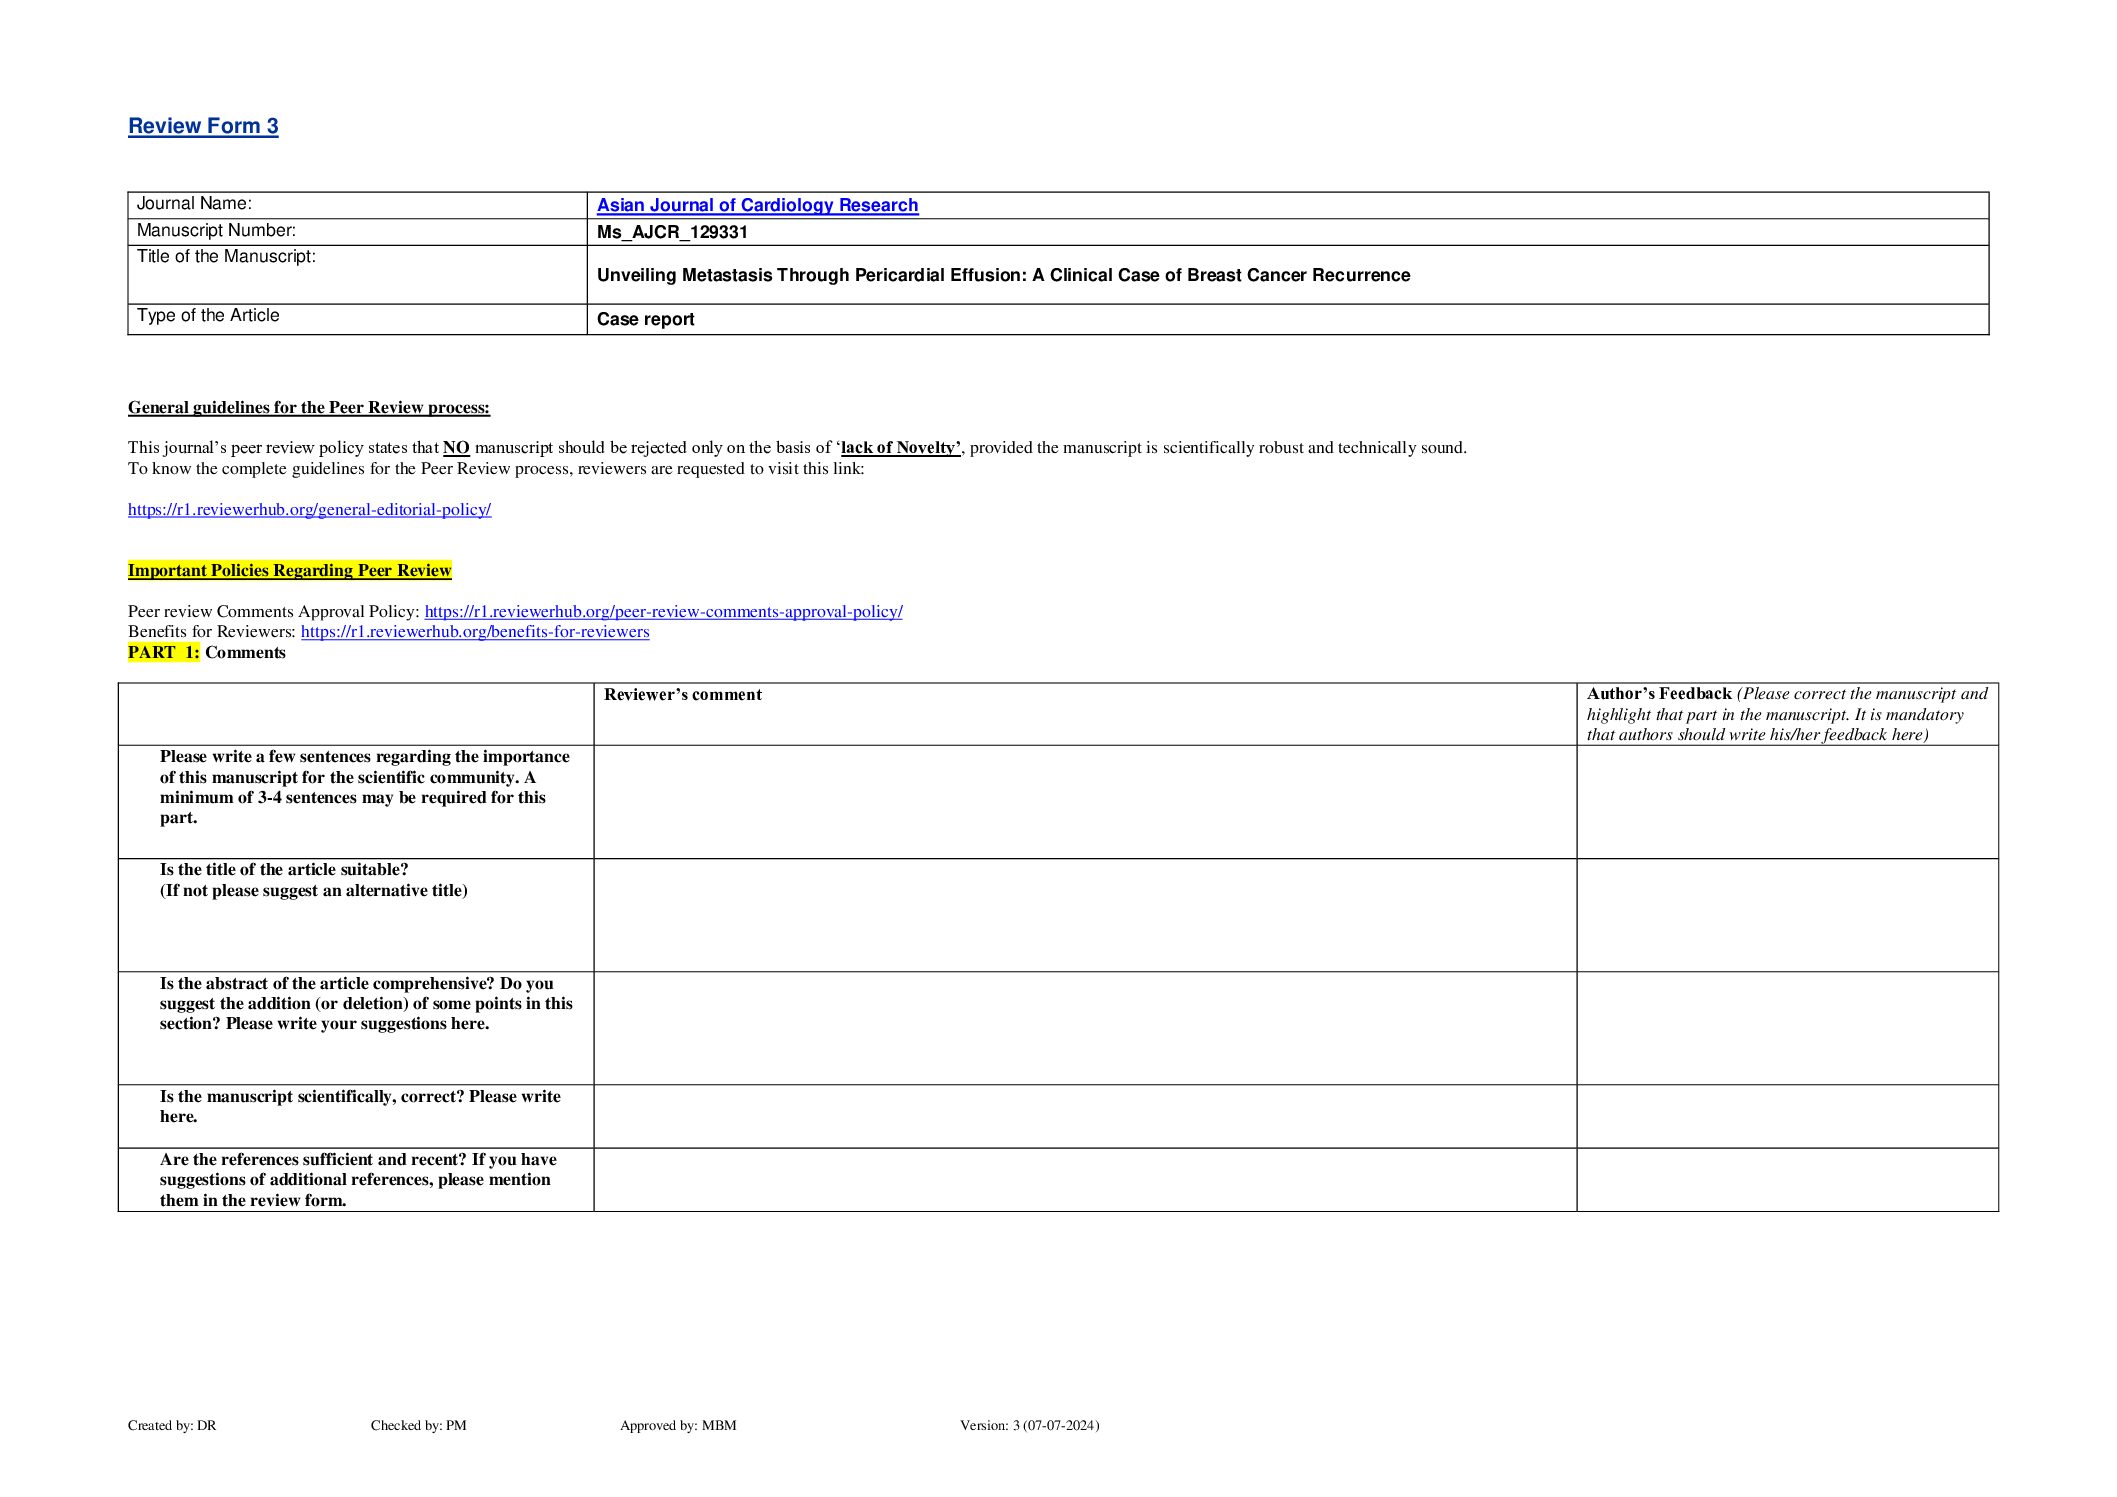Click author's feedback cell for abstract row
Image resolution: width=2117 pixels, height=1497 pixels.
1787,1027
